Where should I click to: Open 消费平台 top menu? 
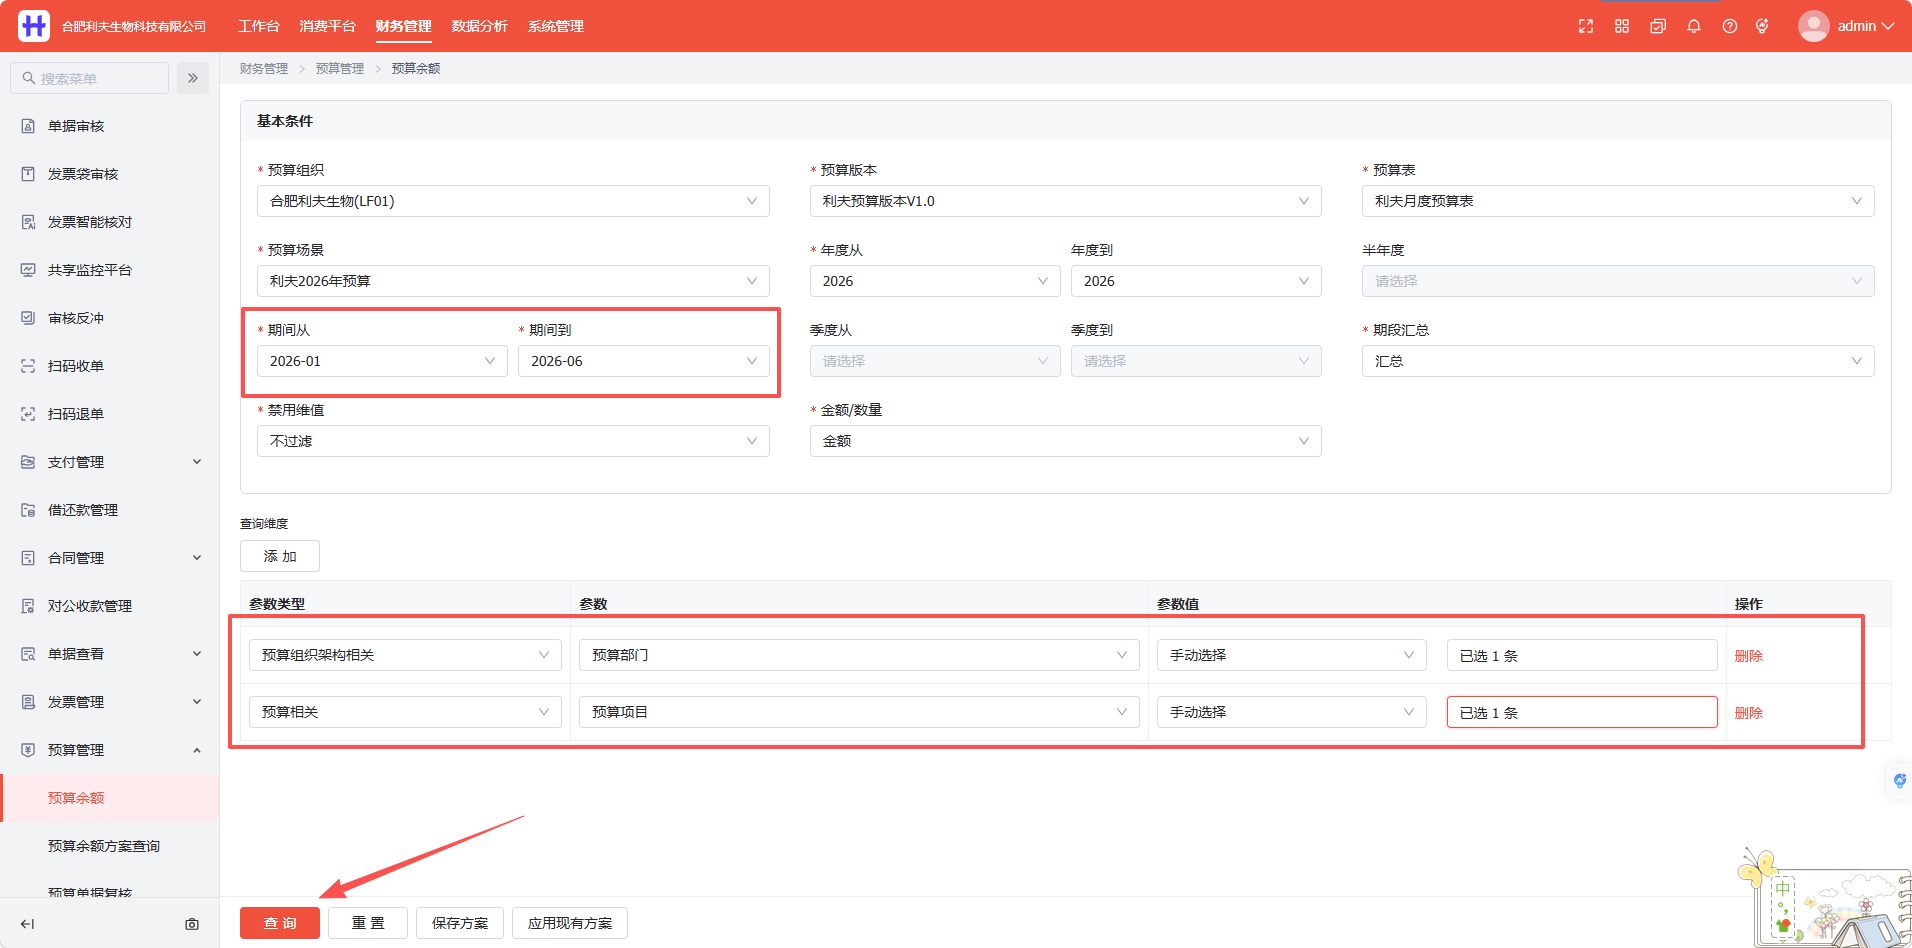(327, 26)
